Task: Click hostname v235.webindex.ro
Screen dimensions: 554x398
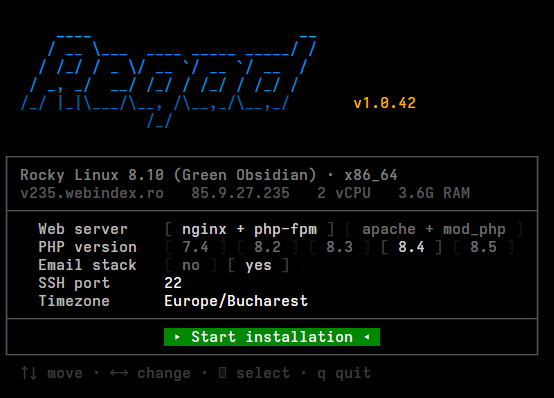Action: coord(92,193)
